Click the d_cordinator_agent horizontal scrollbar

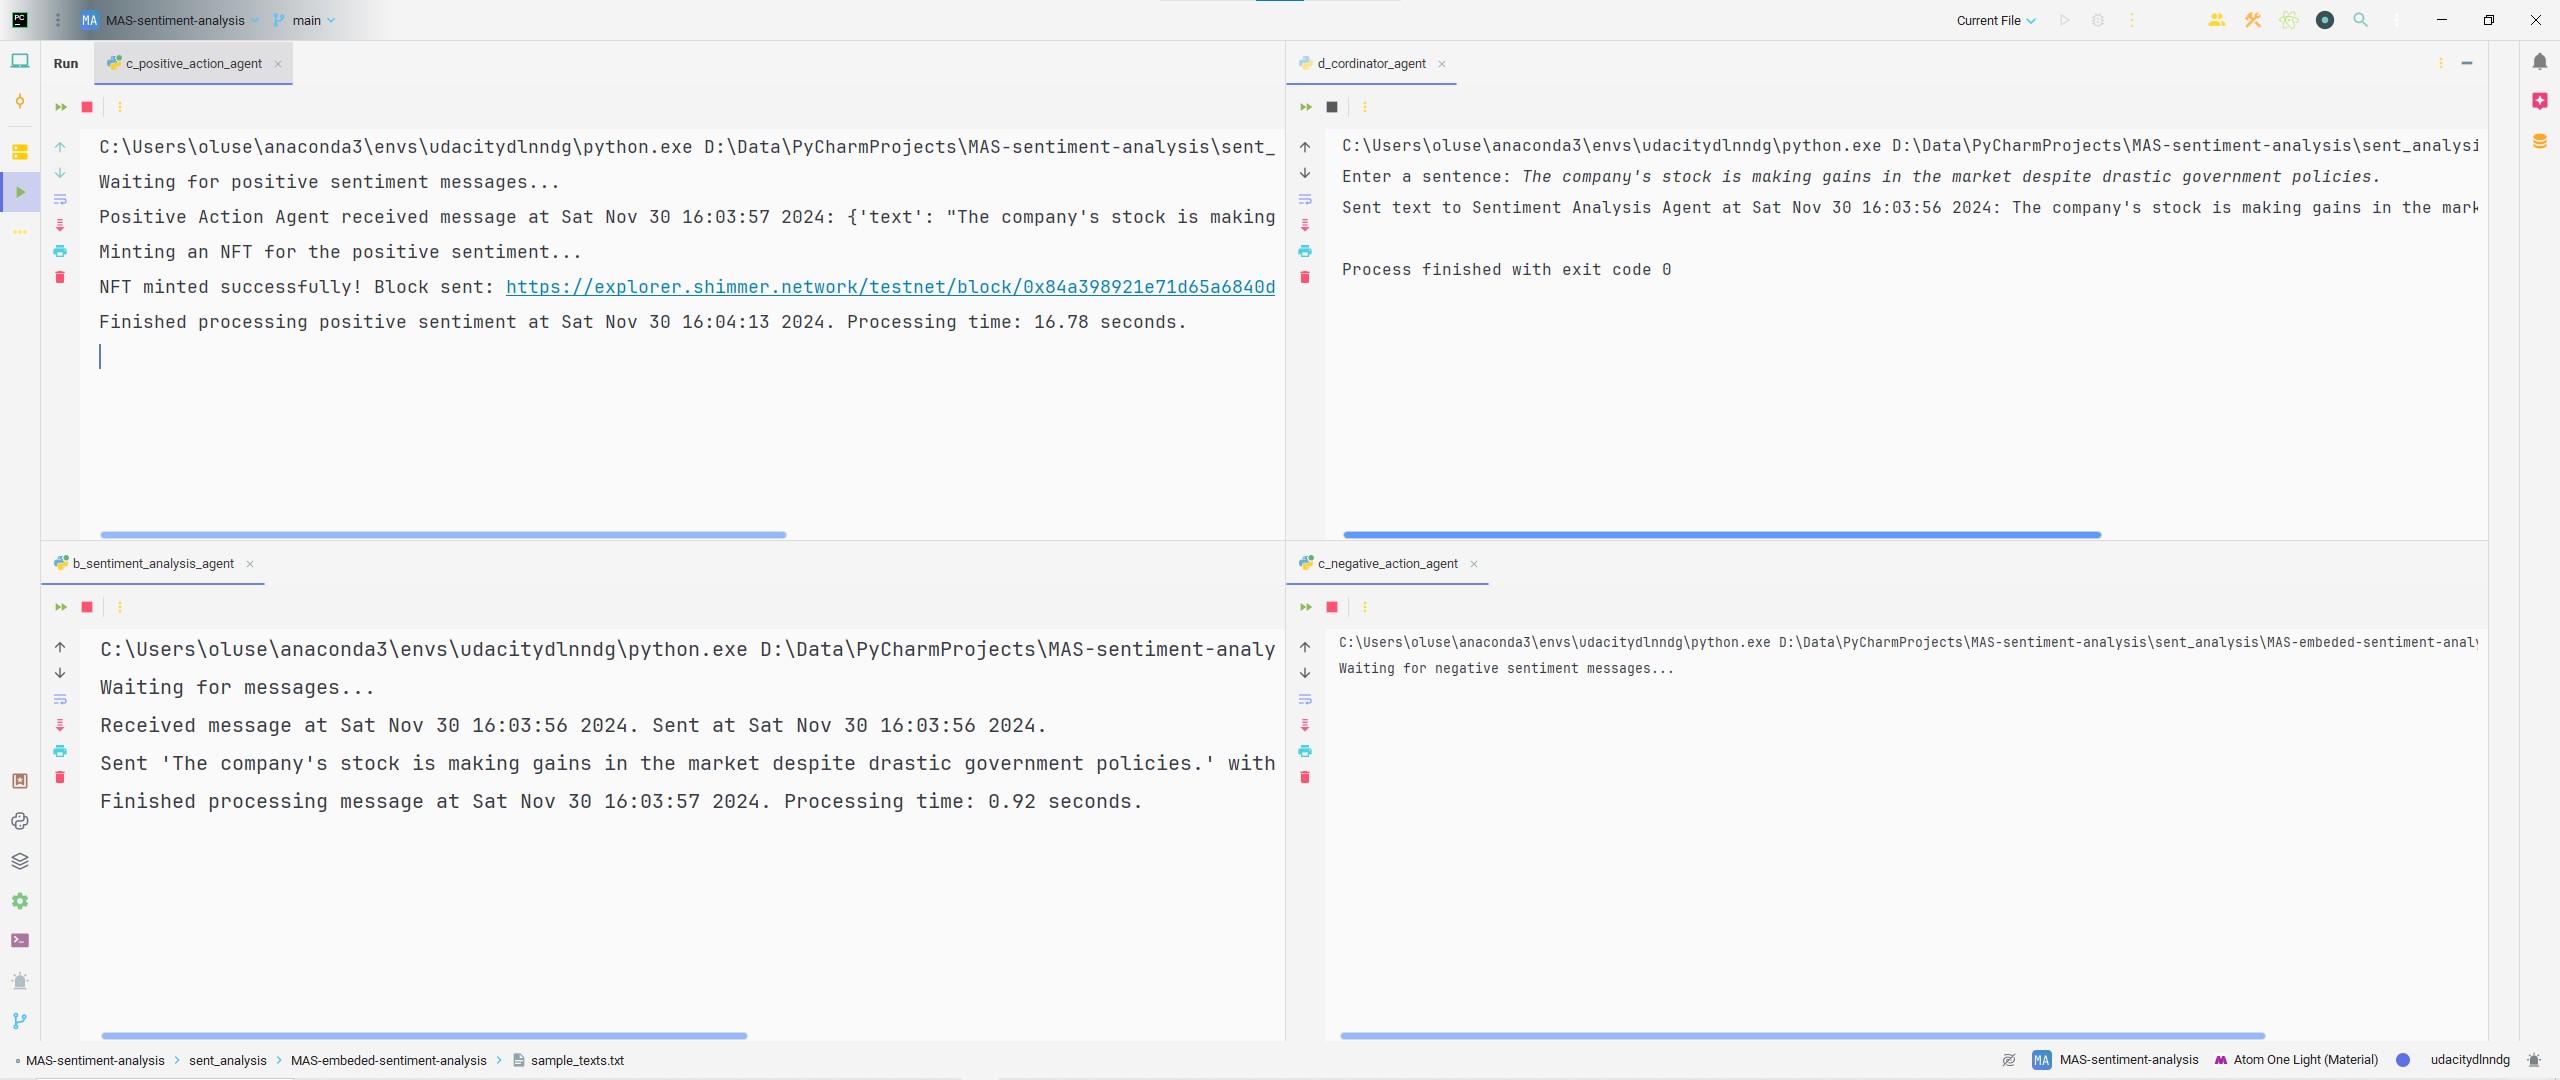1721,535
